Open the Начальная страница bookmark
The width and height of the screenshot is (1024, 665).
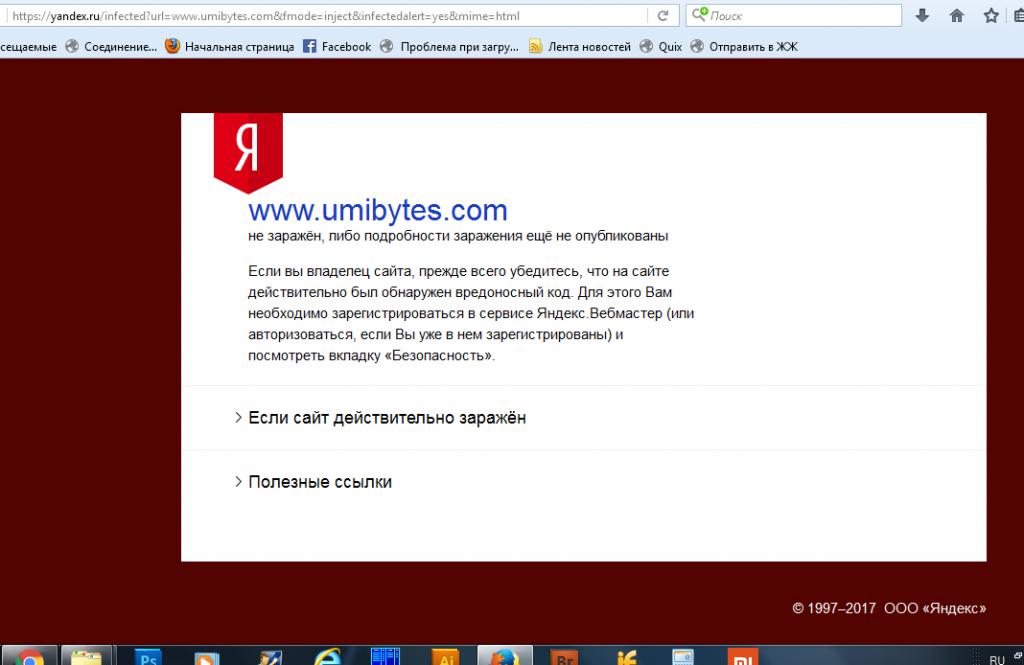click(230, 46)
